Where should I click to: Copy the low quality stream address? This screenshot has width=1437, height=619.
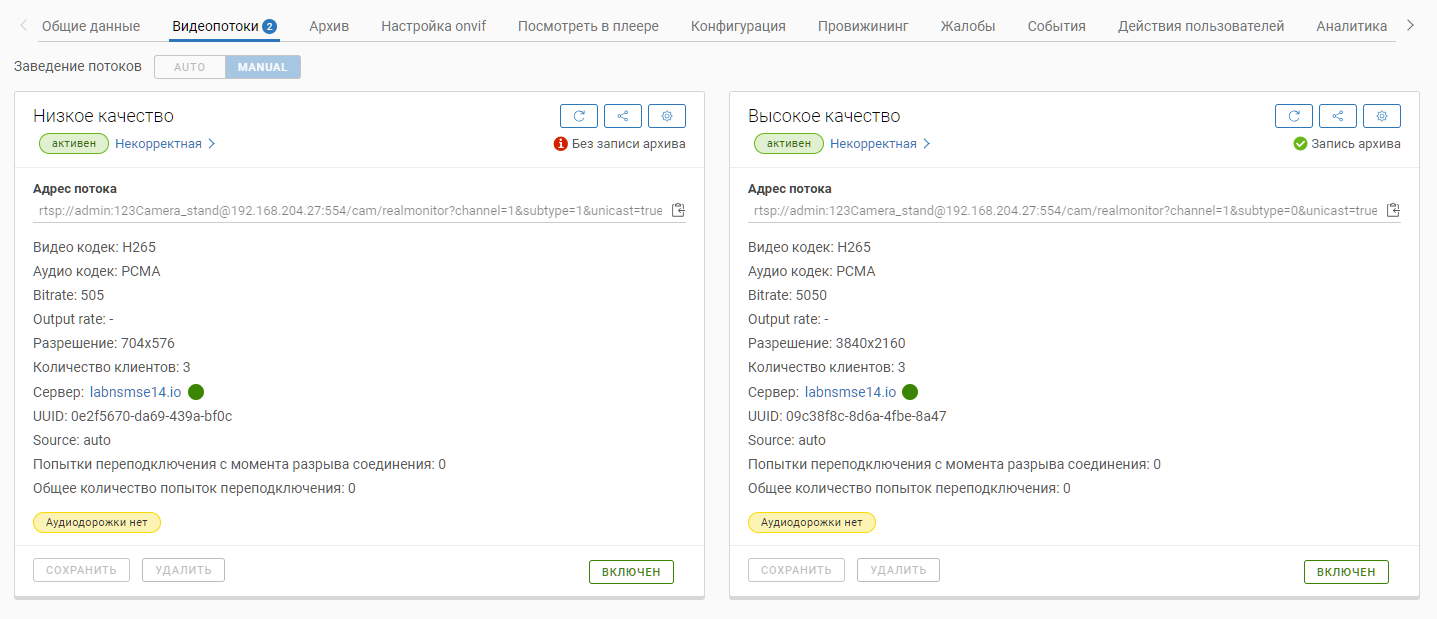click(x=679, y=210)
